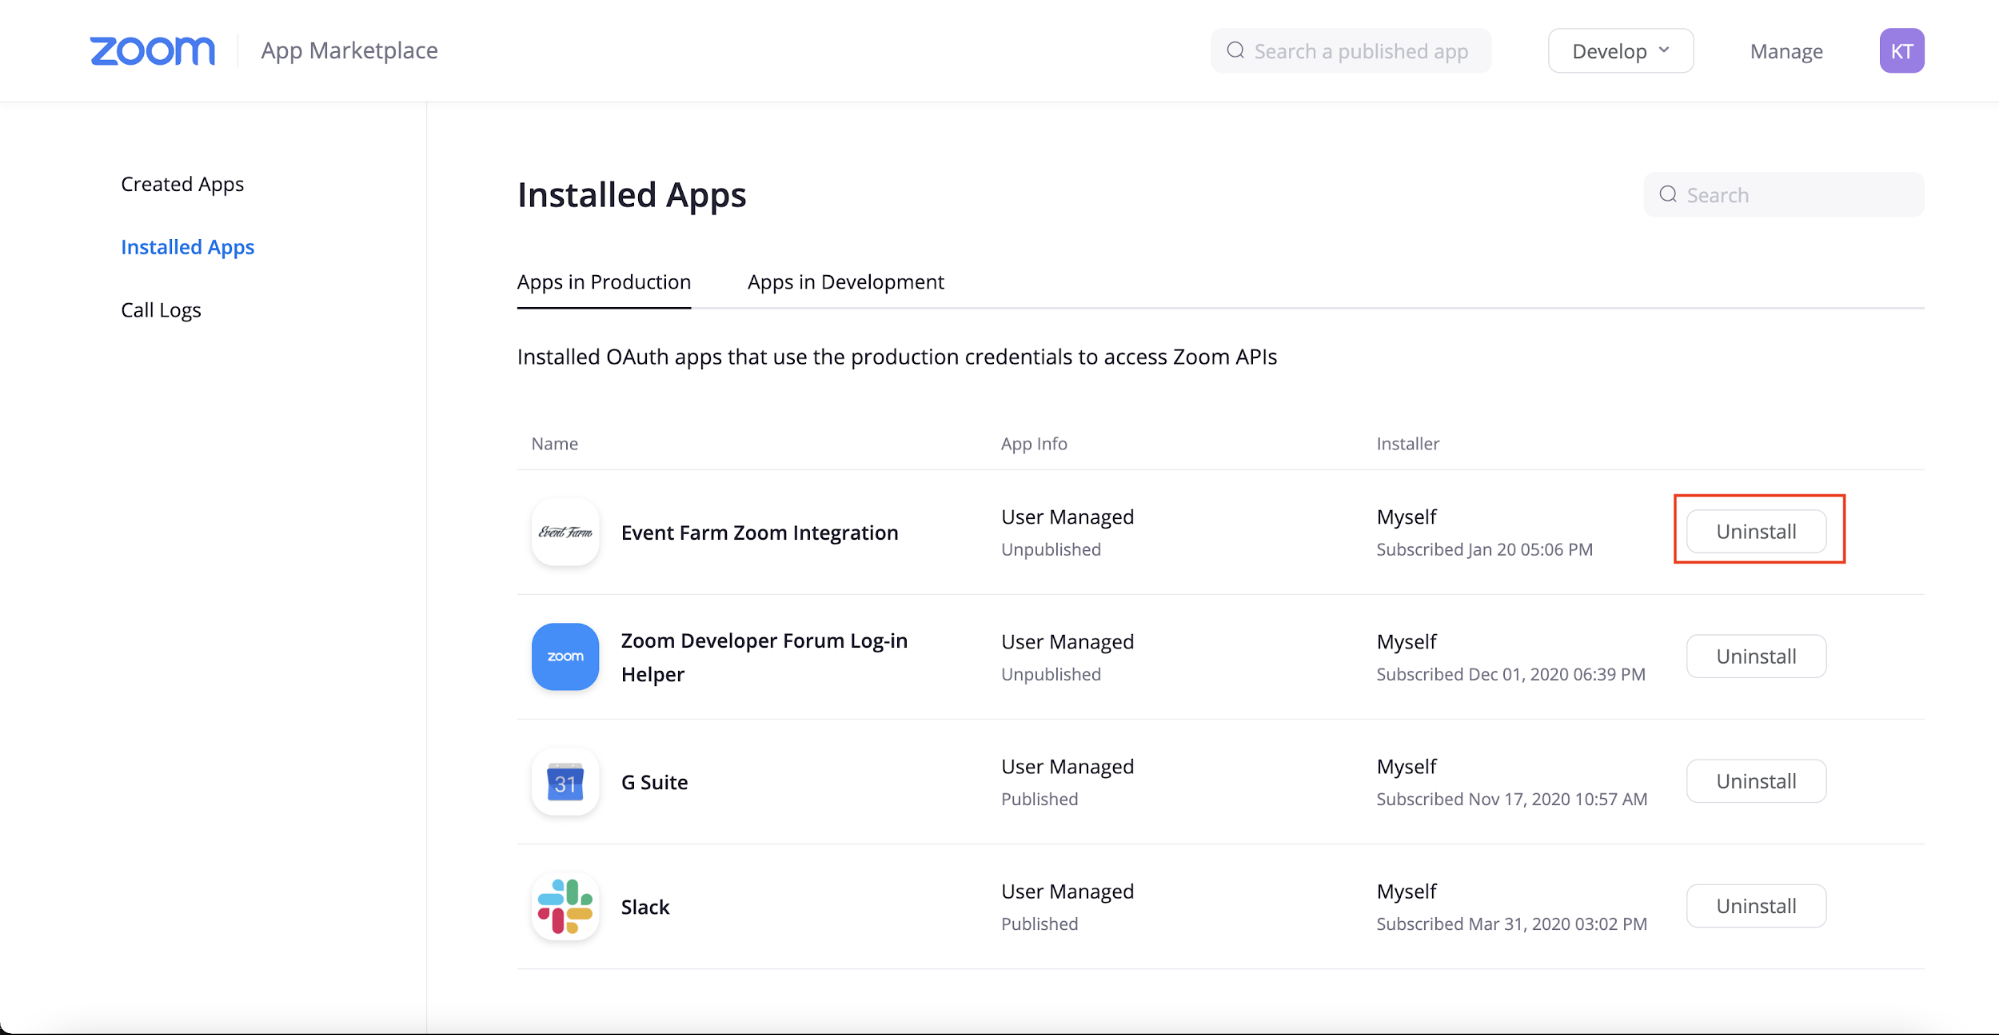Click the Name column header
The image size is (1999, 1035).
point(554,443)
